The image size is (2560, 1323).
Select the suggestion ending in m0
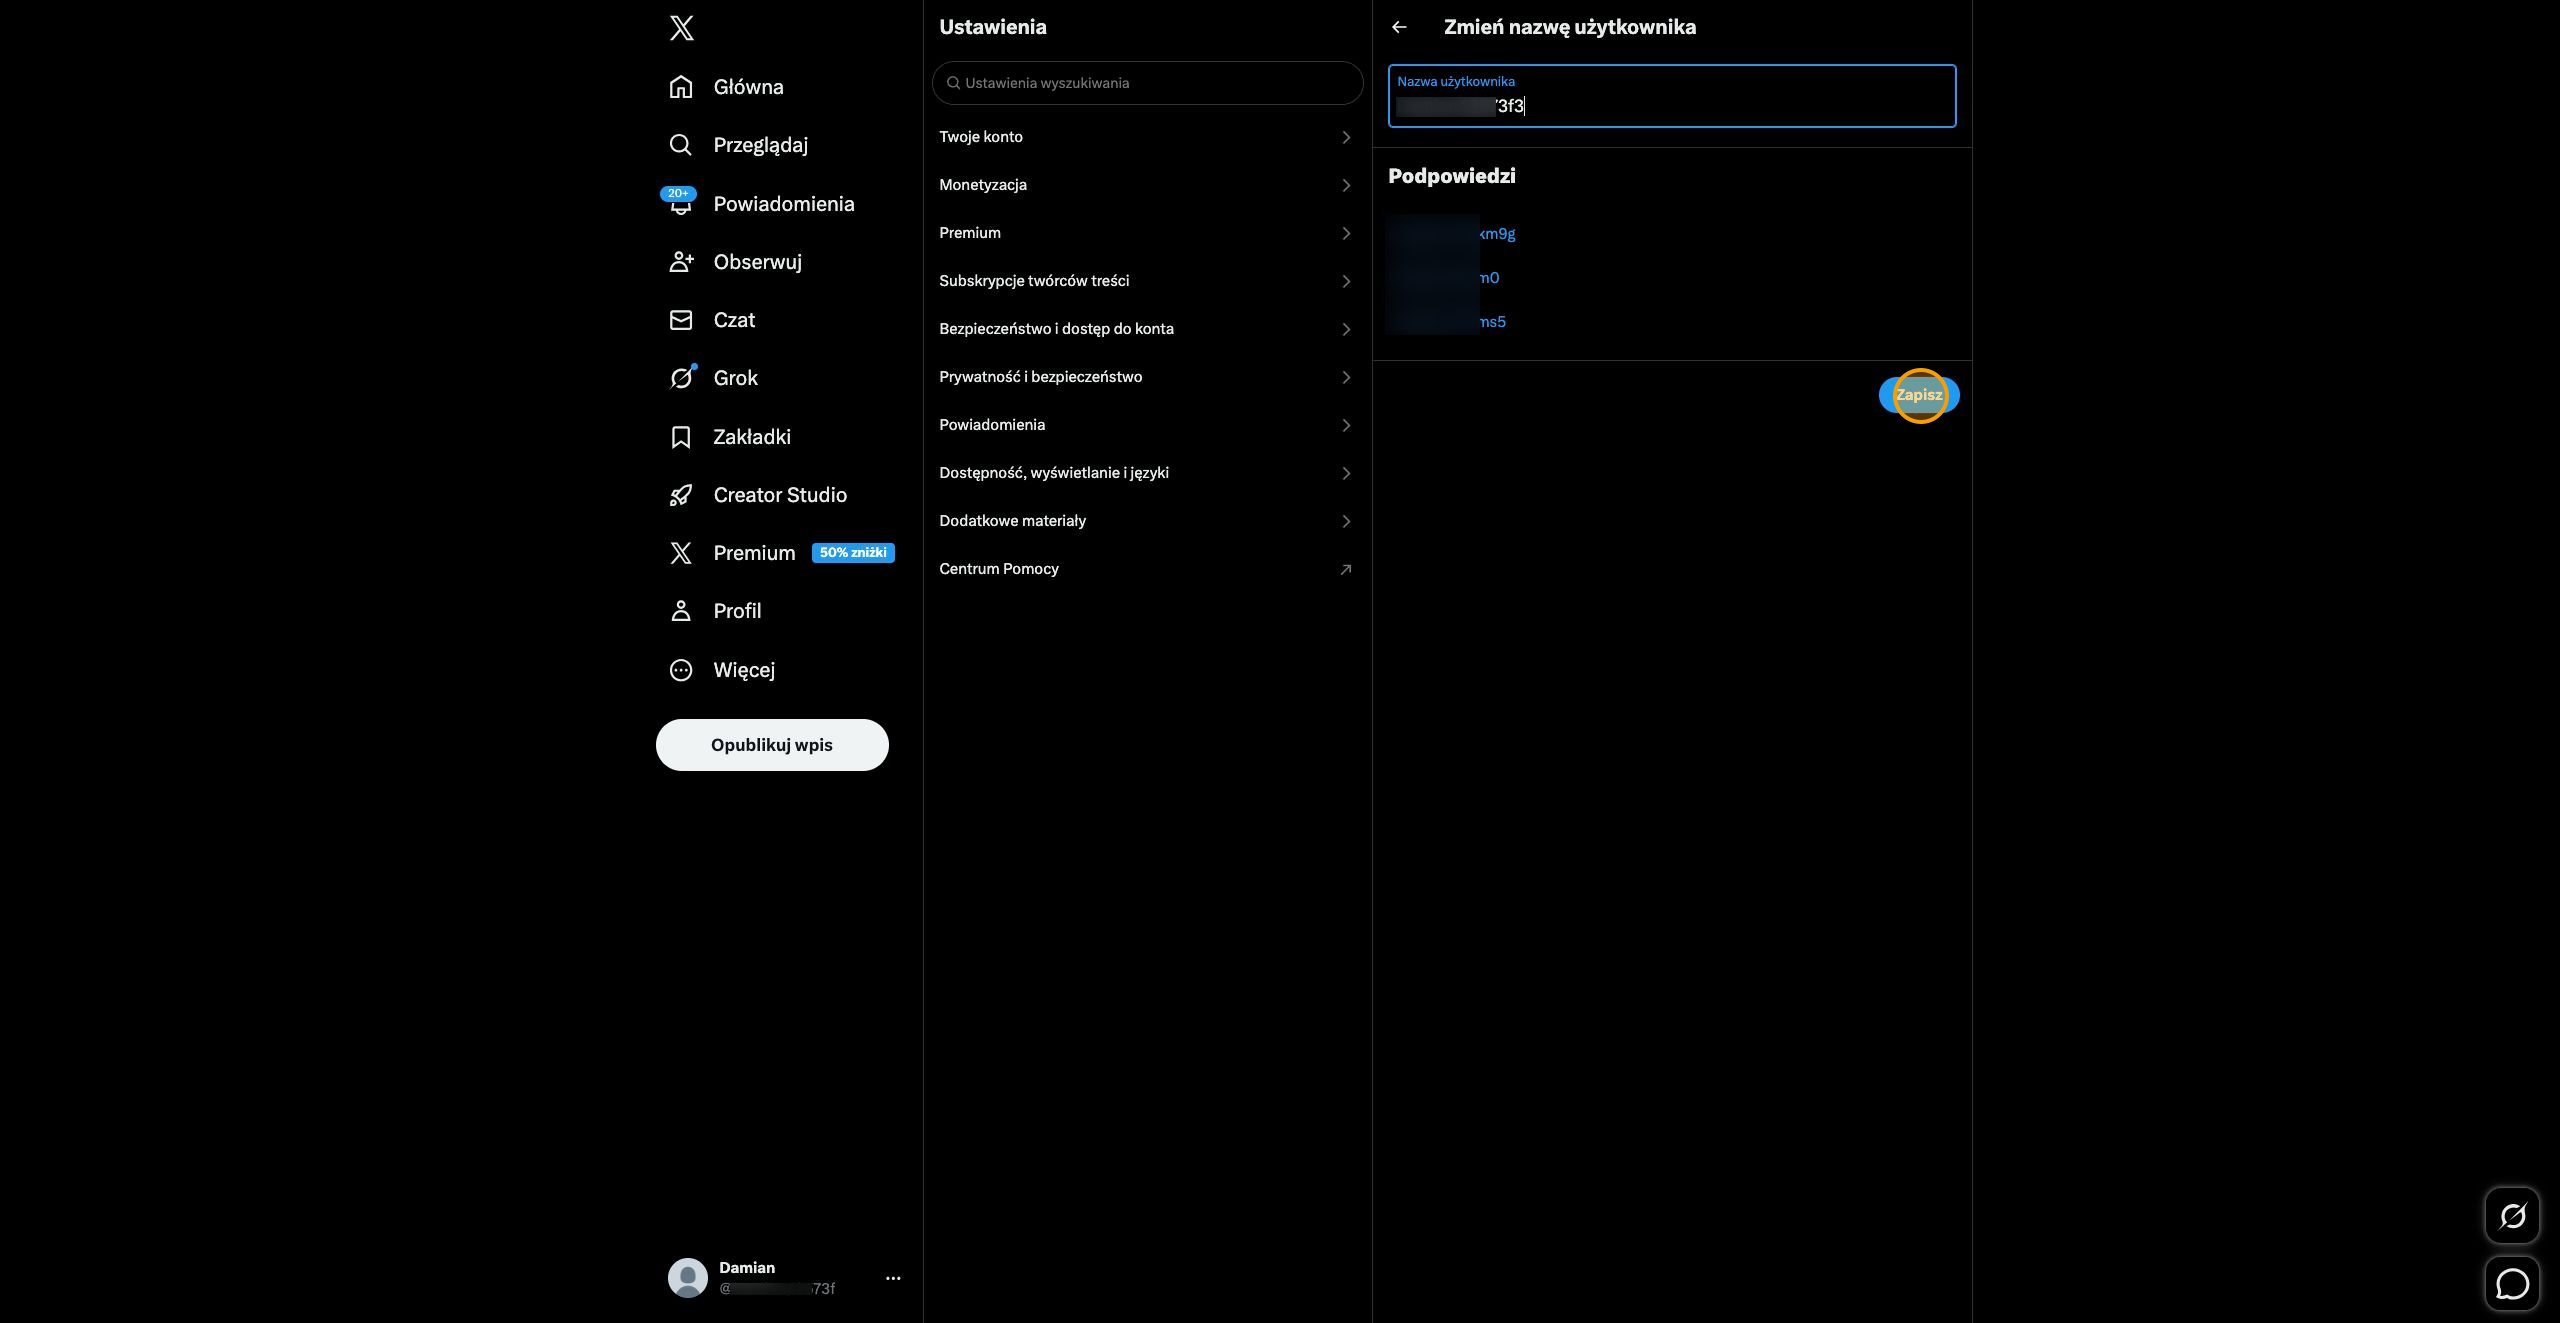(x=1444, y=278)
